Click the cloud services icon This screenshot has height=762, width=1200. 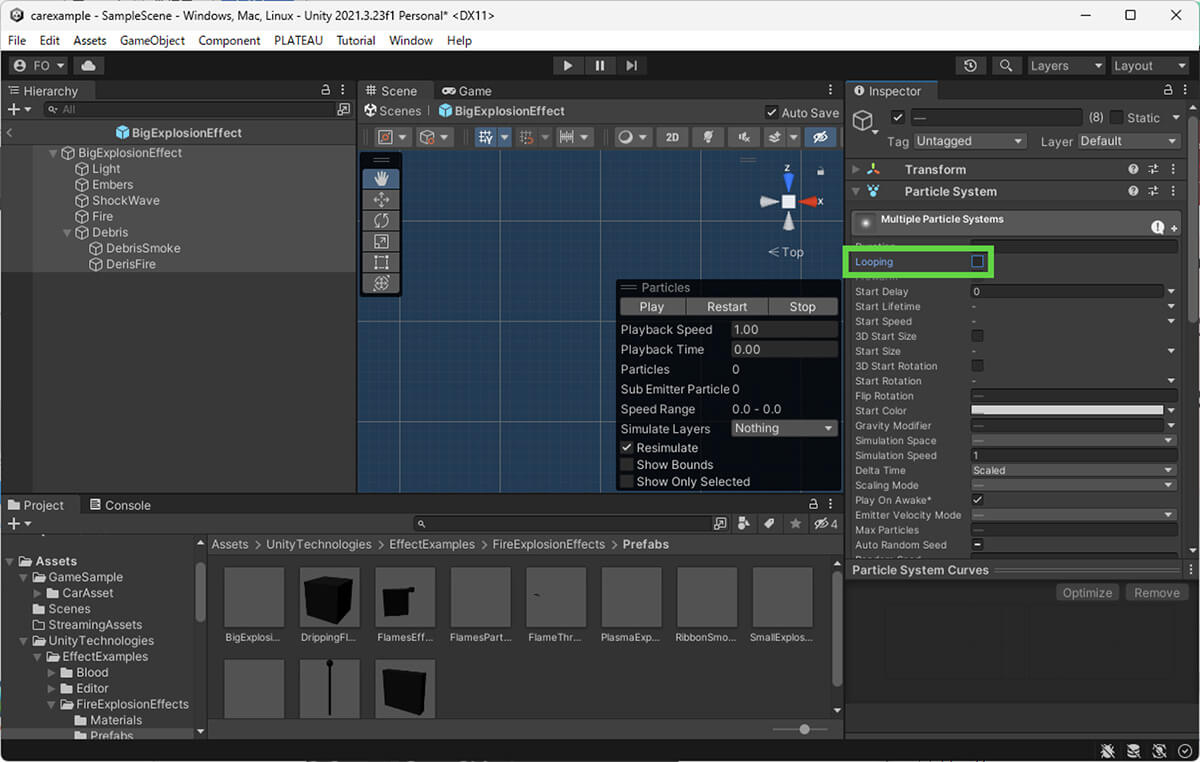88,66
